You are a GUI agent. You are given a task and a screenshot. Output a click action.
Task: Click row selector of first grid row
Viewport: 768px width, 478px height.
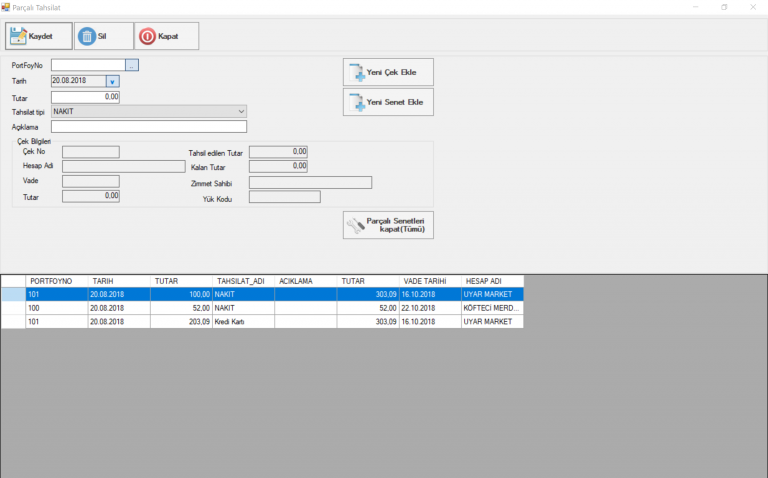click(13, 295)
